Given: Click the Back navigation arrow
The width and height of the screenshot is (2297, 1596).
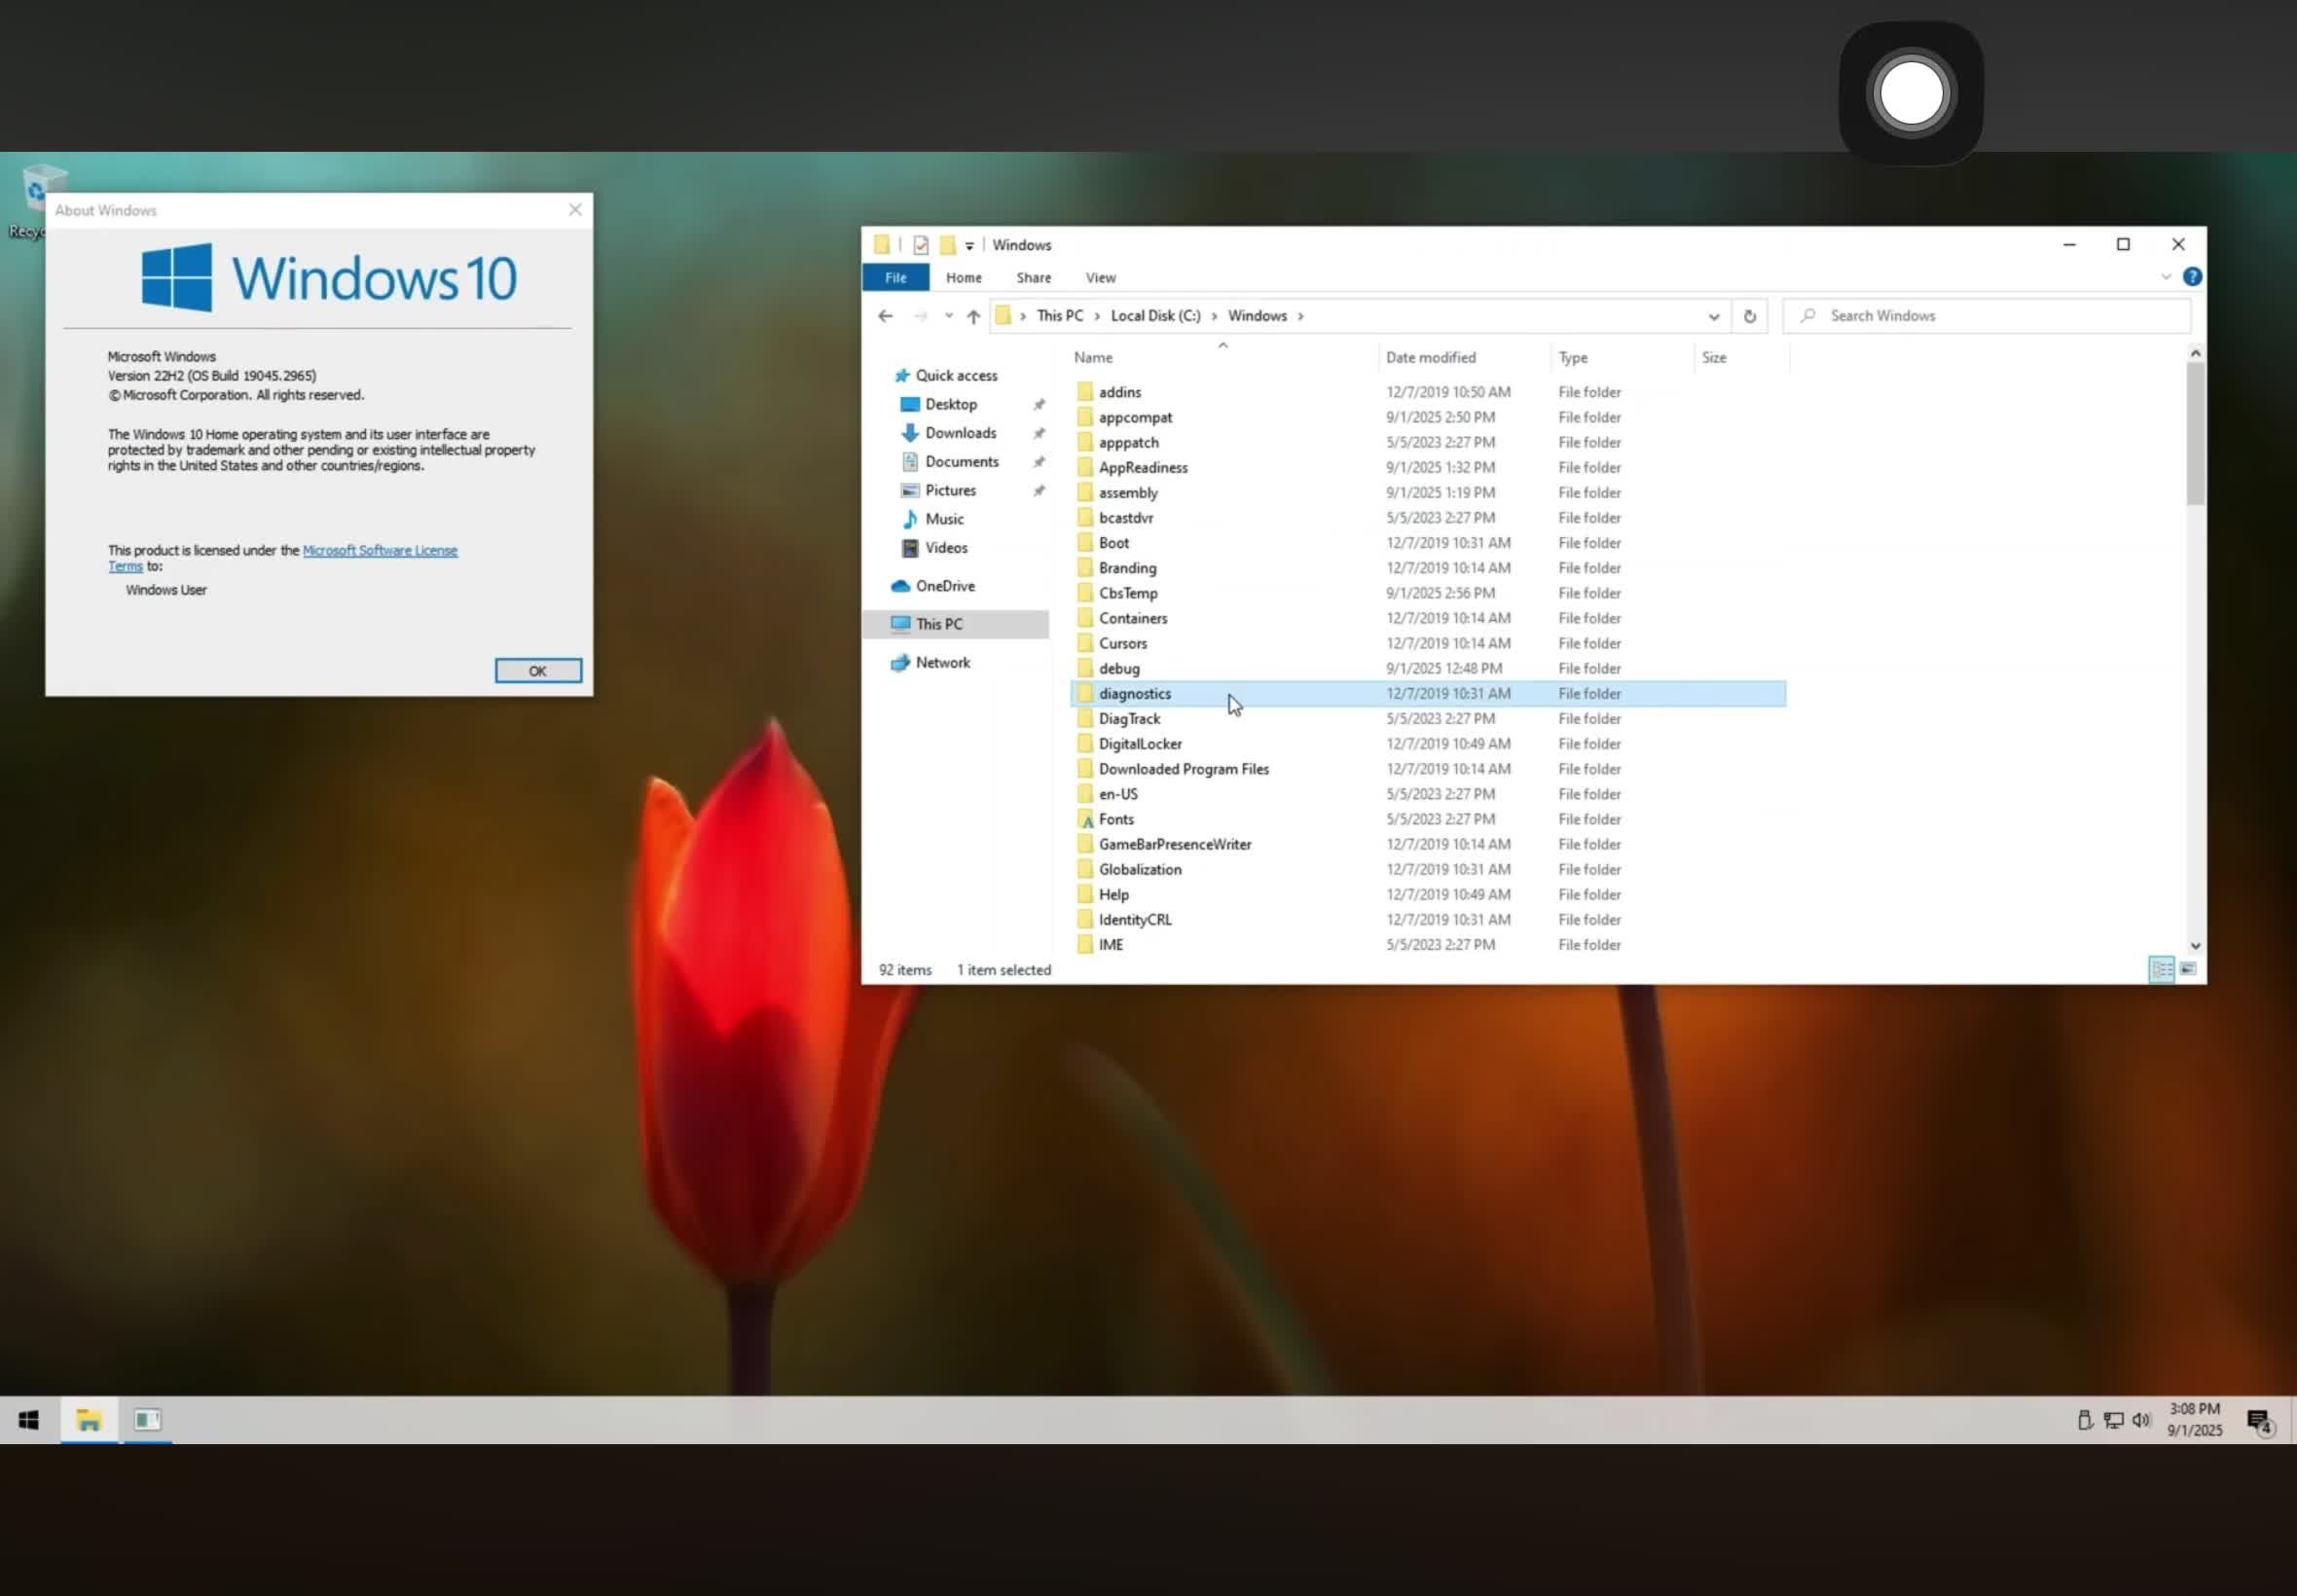Looking at the screenshot, I should click(x=884, y=315).
